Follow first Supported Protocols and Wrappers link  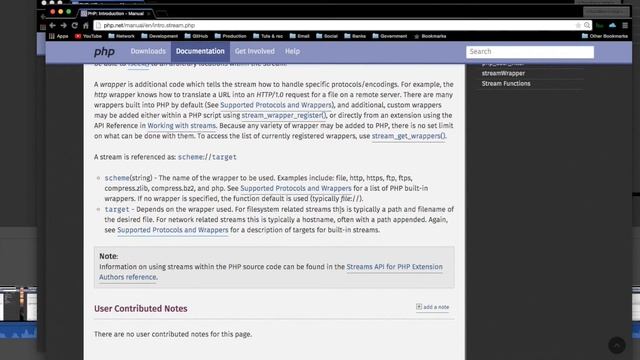coord(276,105)
